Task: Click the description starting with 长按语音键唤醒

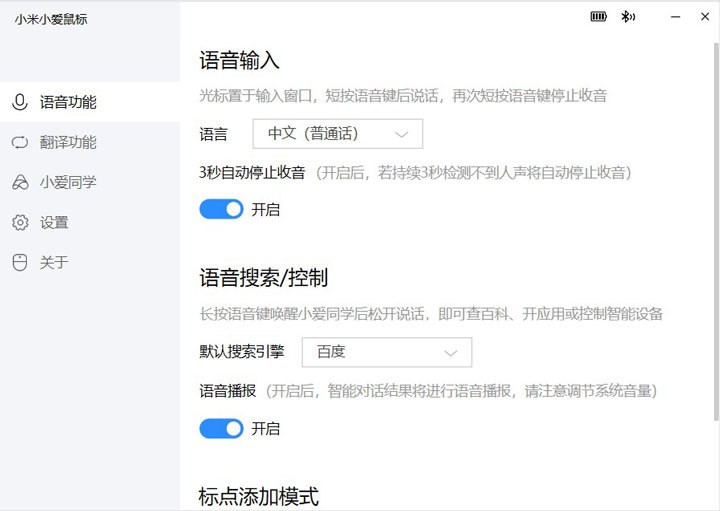Action: pos(431,314)
